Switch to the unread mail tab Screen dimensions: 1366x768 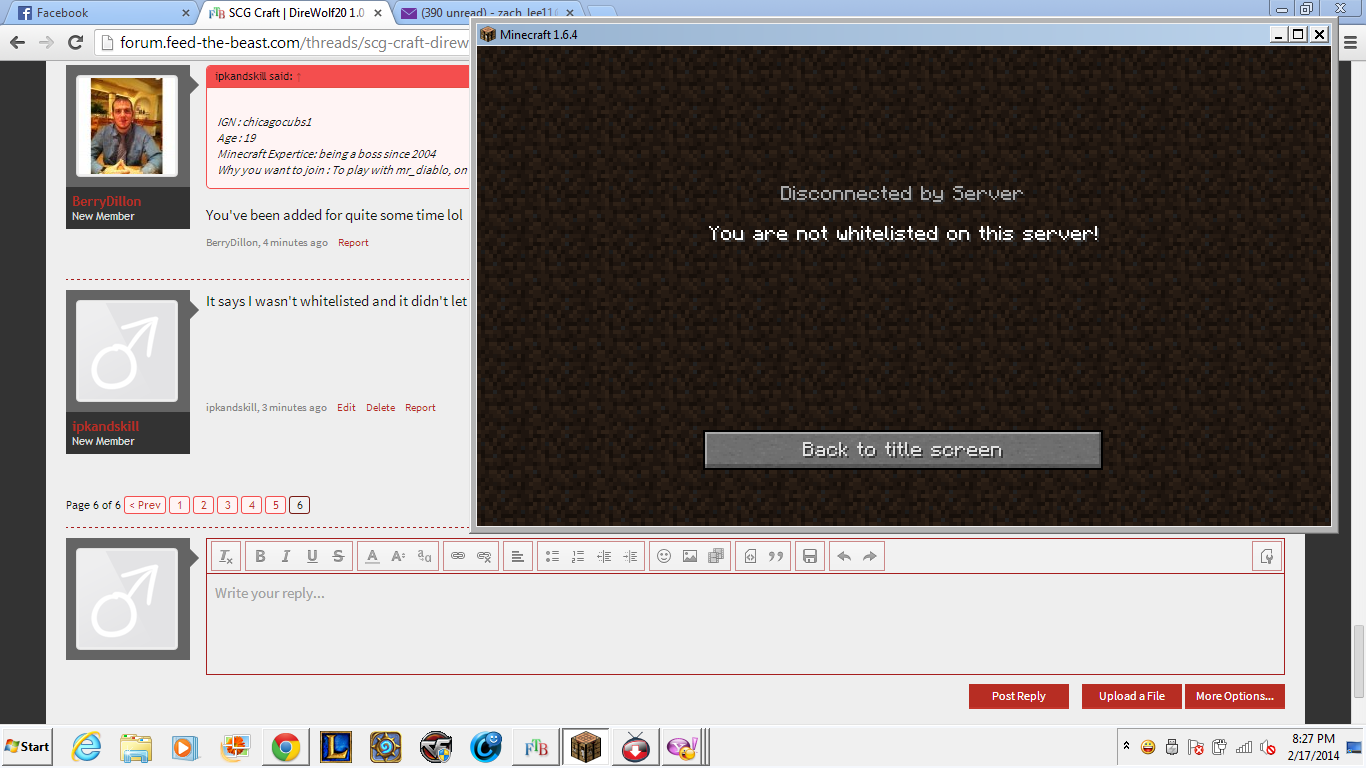pyautogui.click(x=480, y=13)
